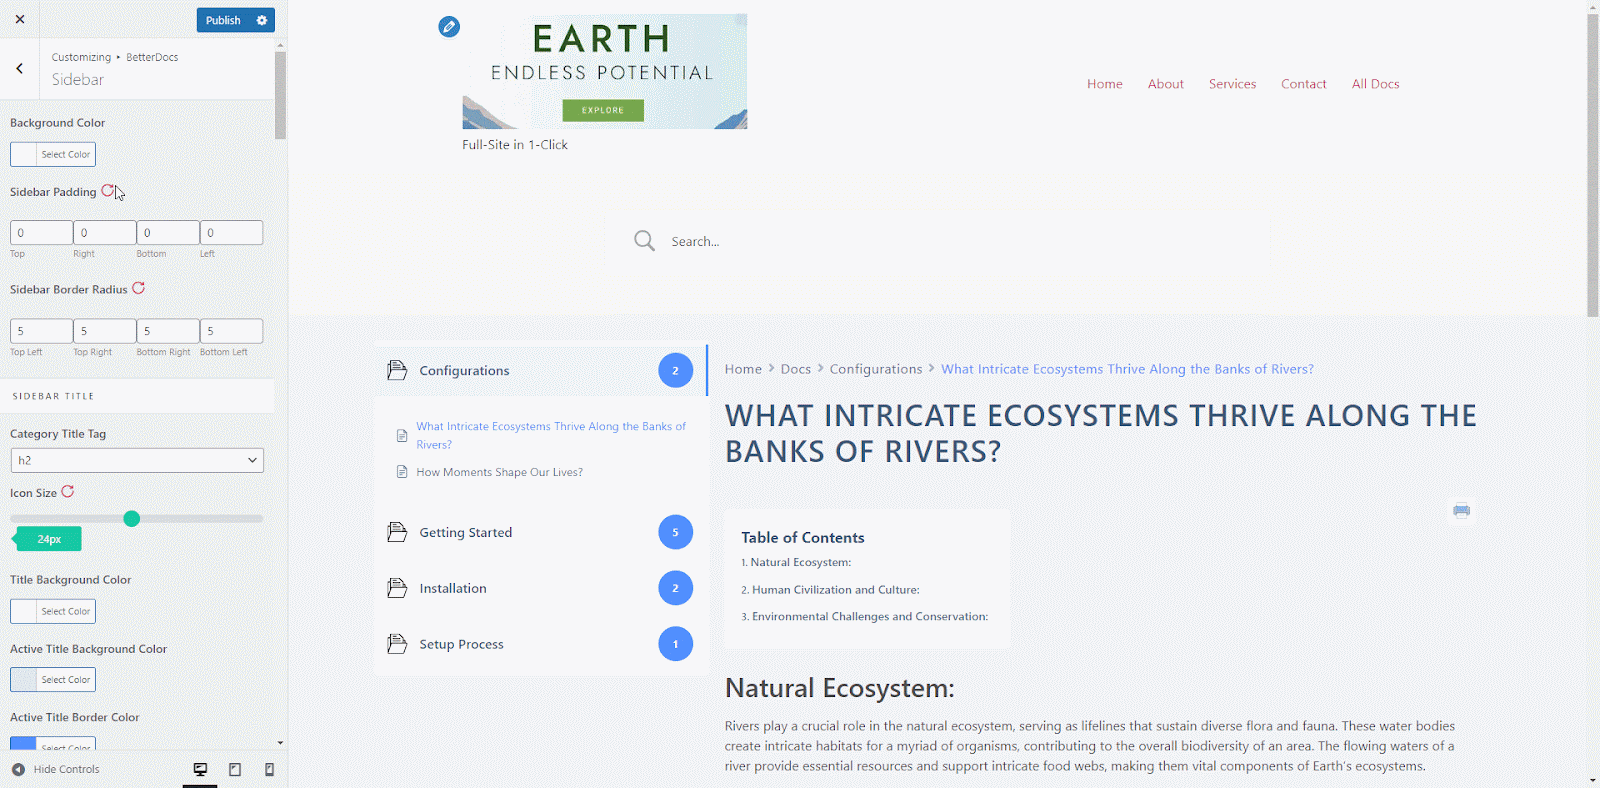This screenshot has height=788, width=1600.
Task: Open the Category Title Tag dropdown
Action: coord(137,460)
